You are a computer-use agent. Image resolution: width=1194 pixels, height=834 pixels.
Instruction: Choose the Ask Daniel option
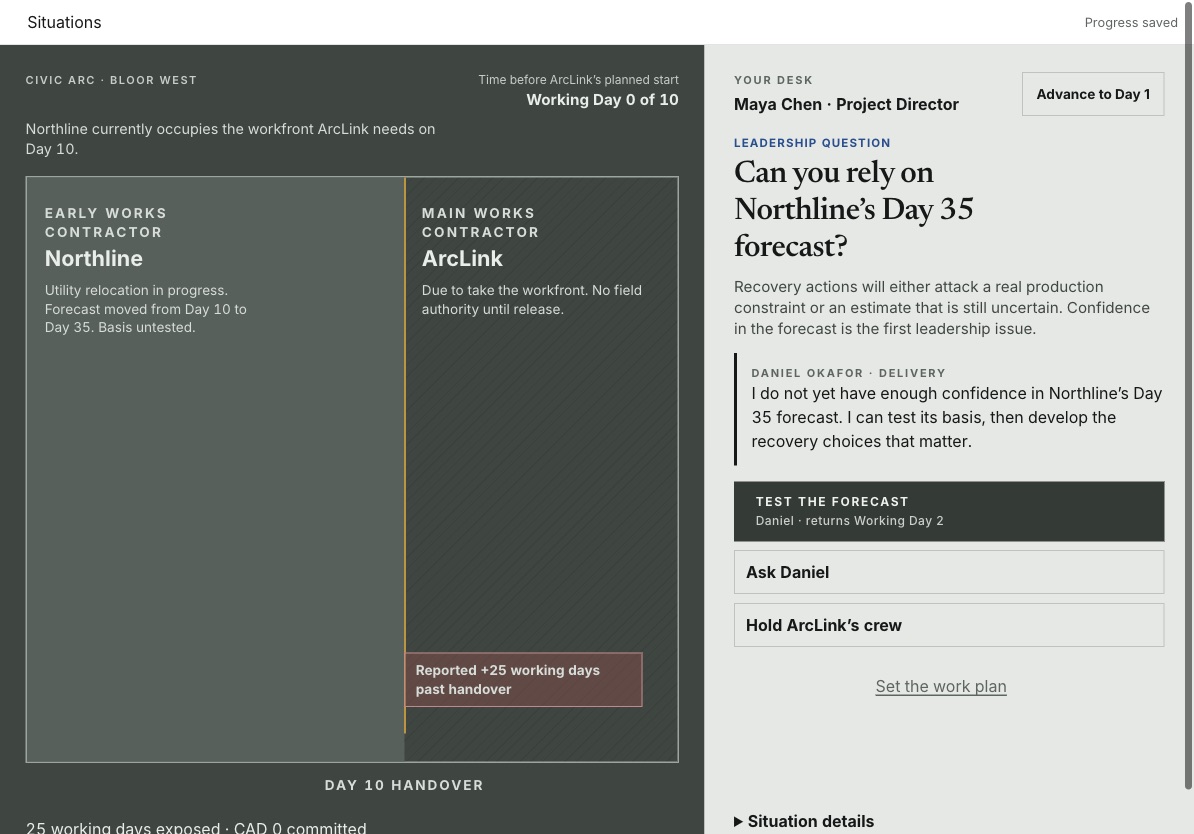point(949,572)
